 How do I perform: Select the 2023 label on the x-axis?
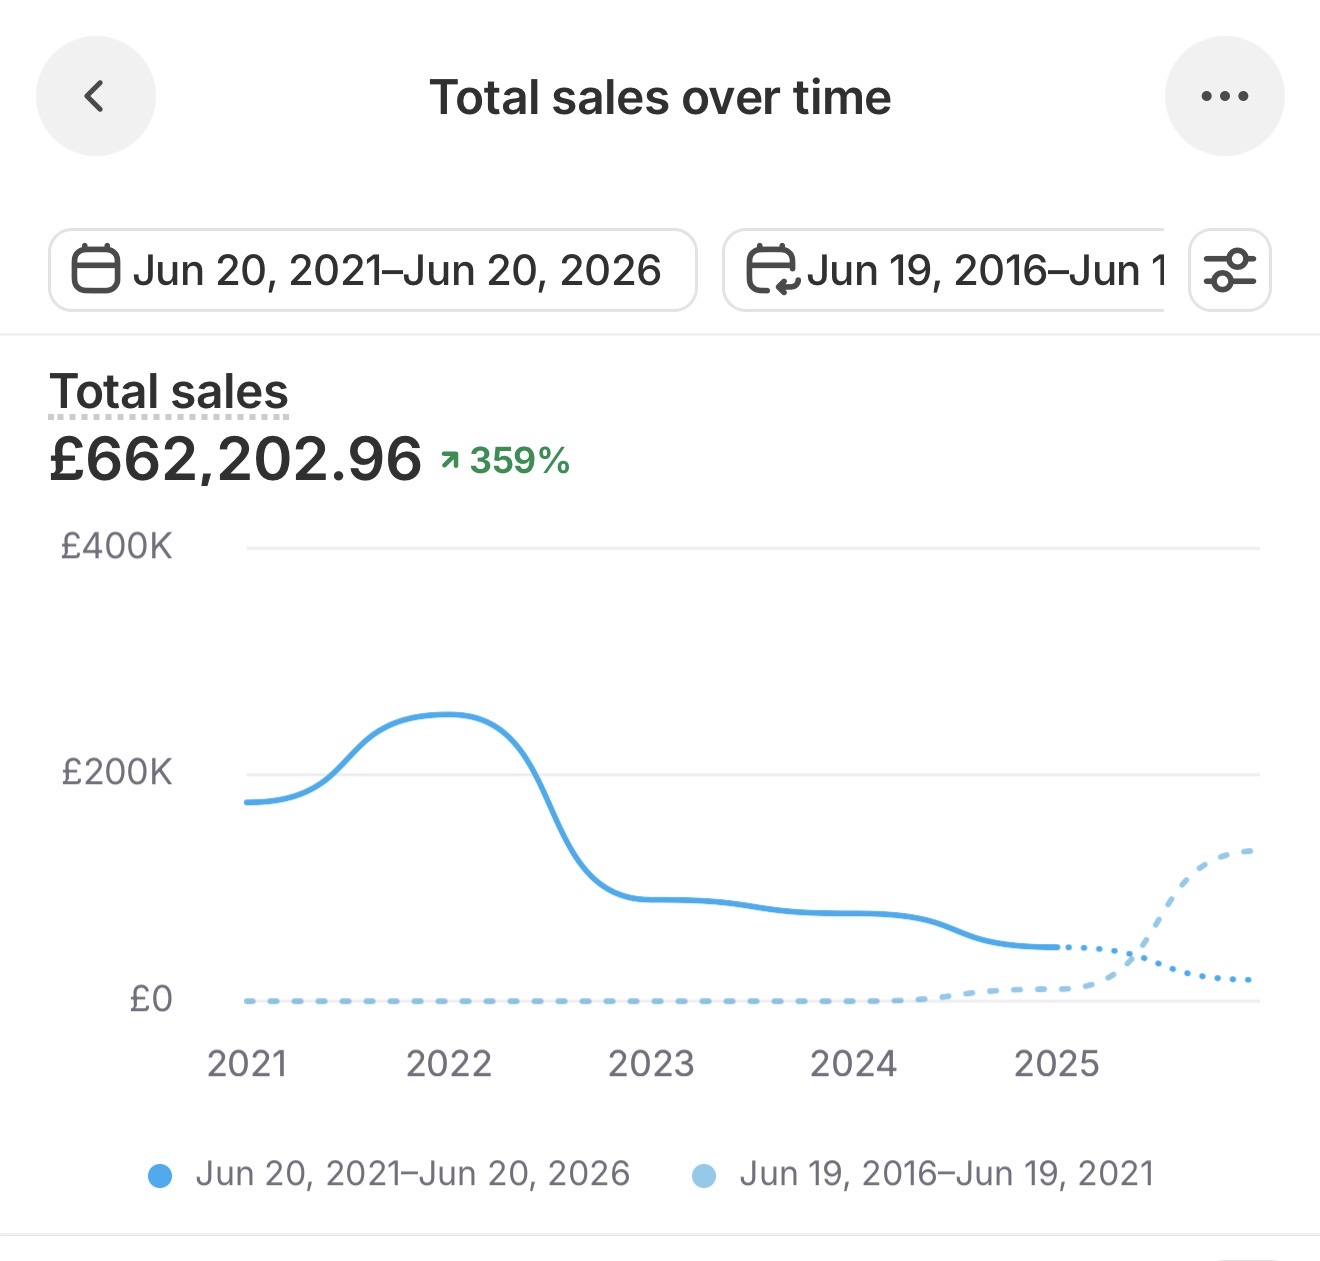click(651, 1064)
